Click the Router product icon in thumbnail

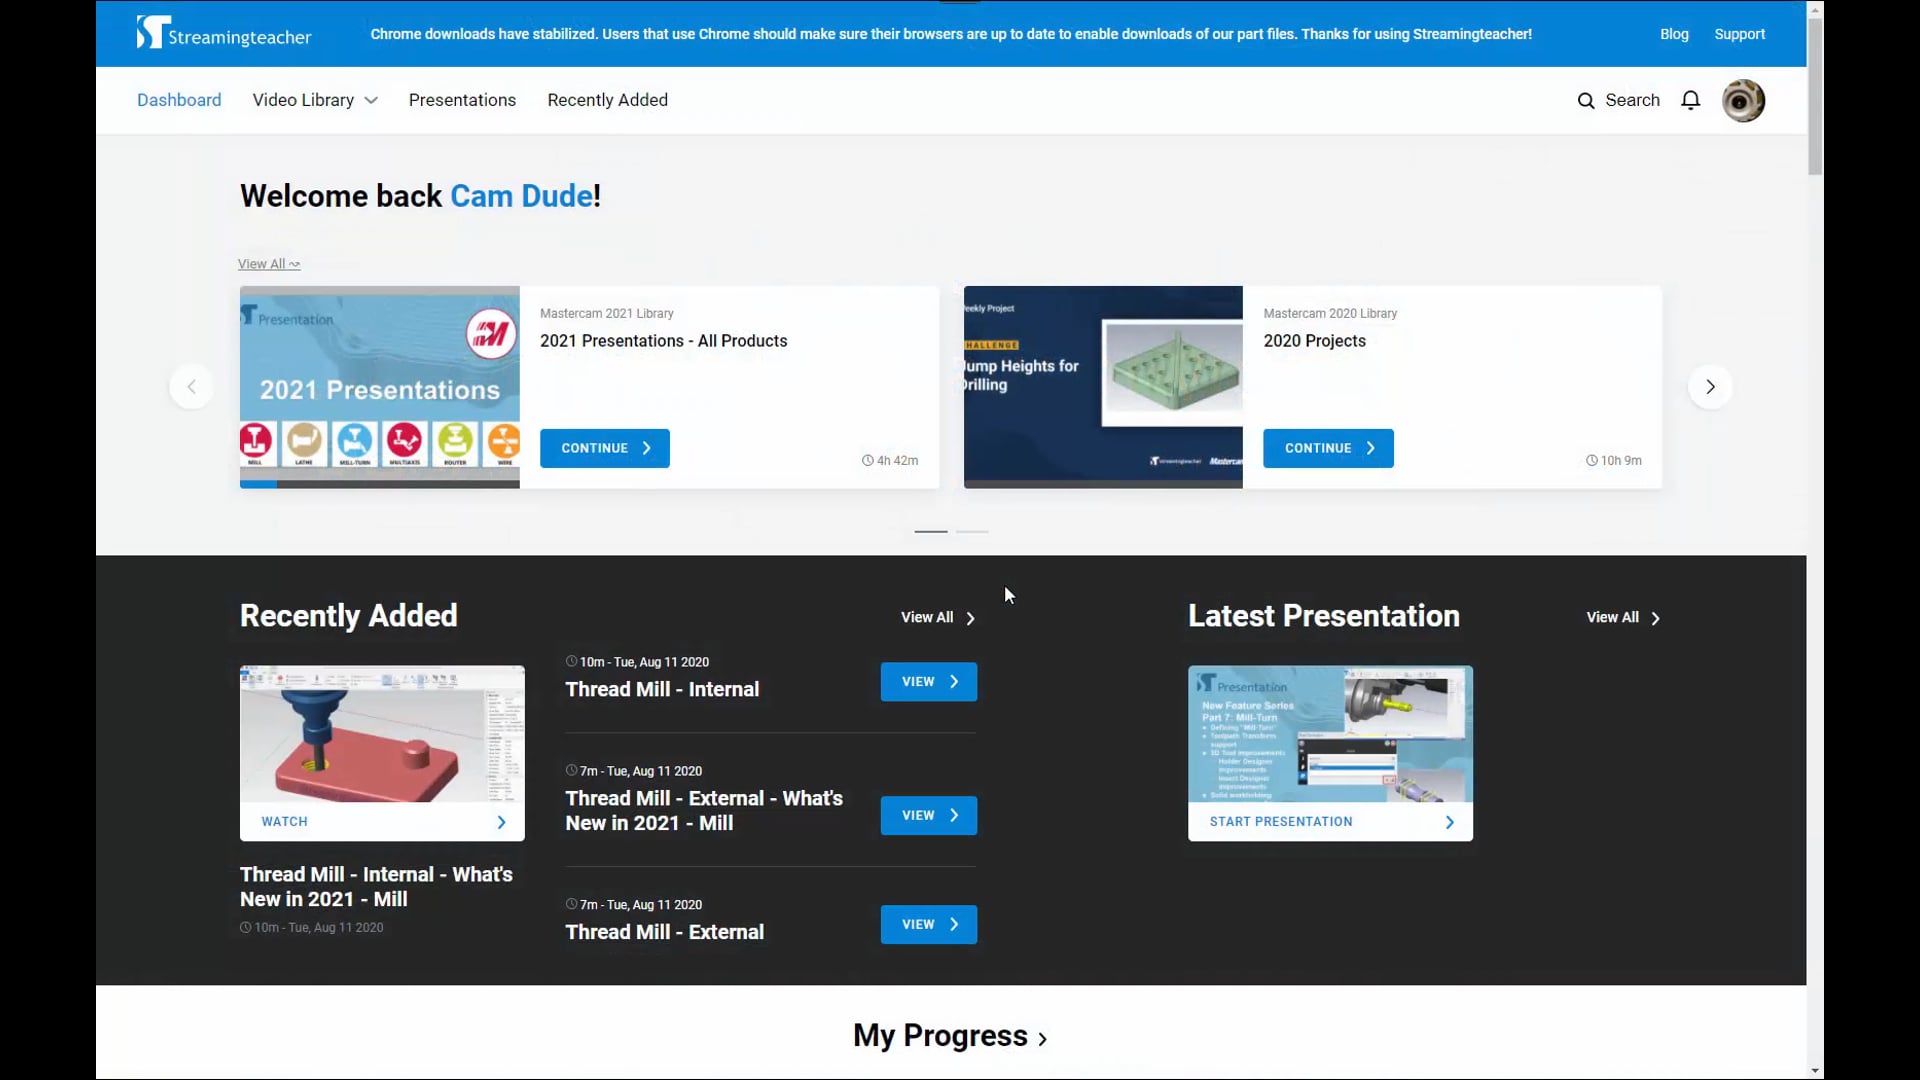[455, 443]
